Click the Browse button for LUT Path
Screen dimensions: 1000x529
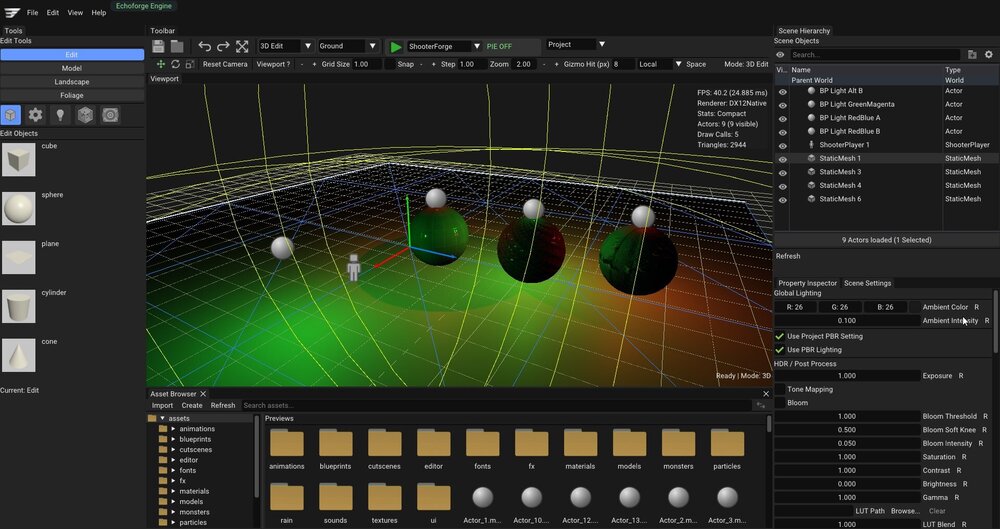coord(905,511)
